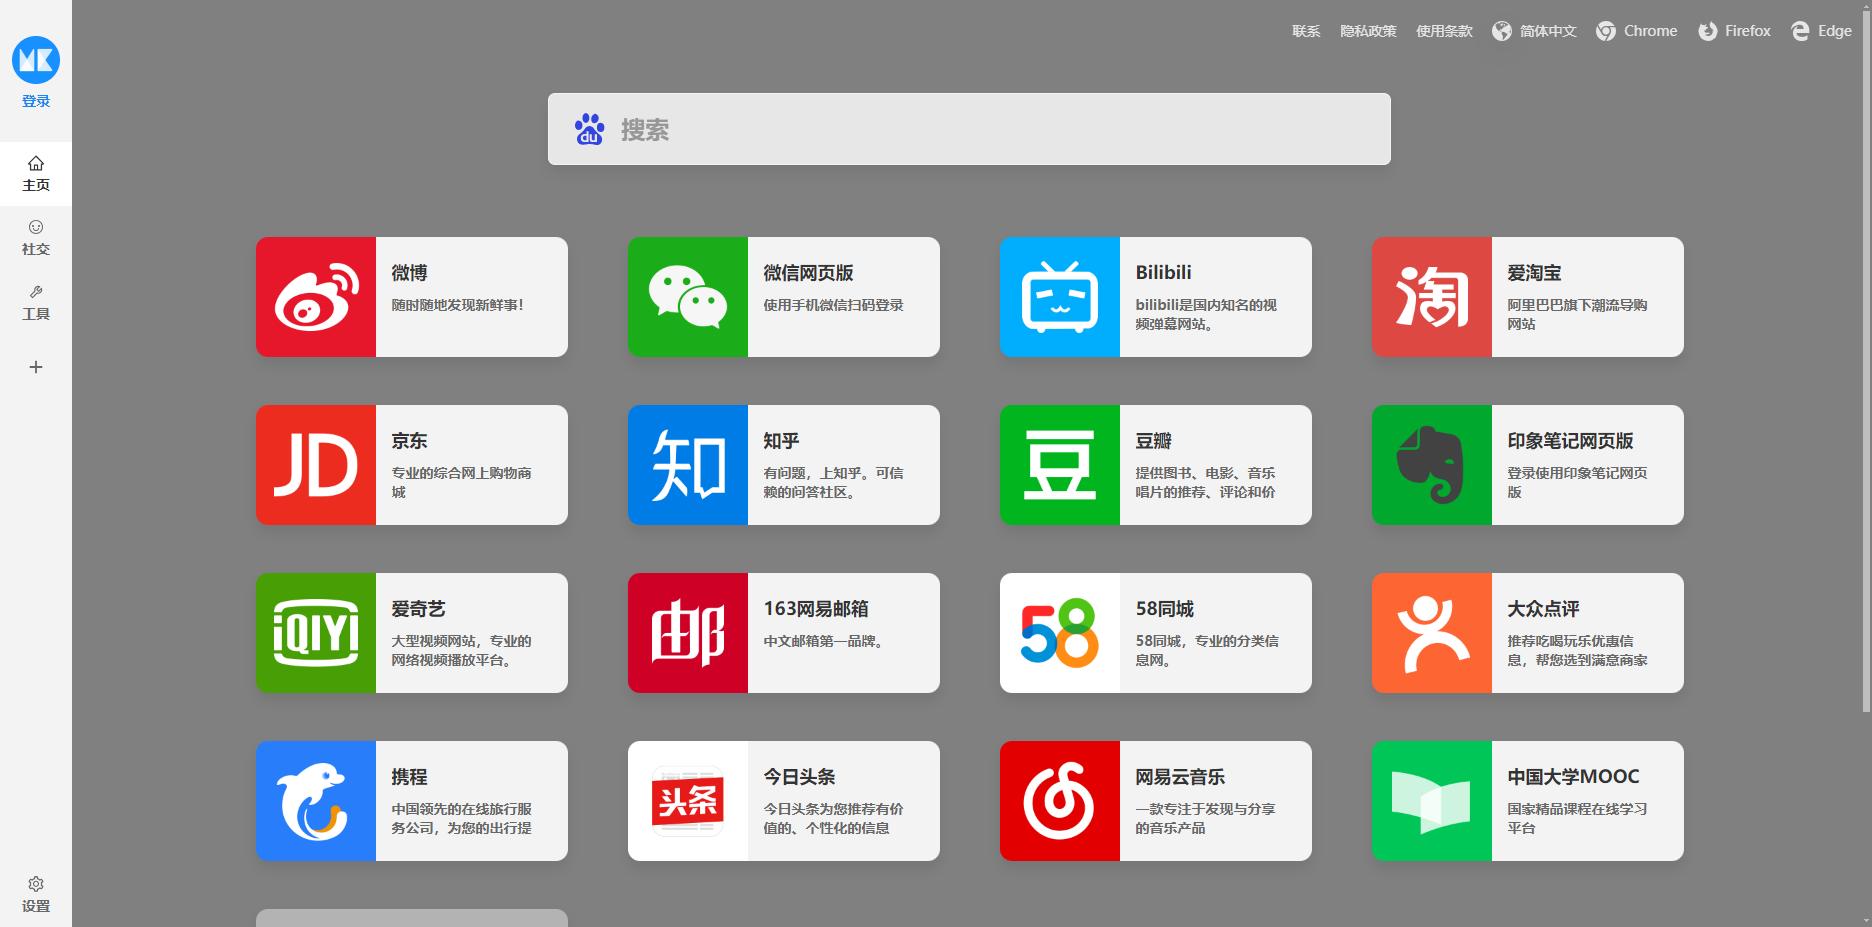This screenshot has width=1872, height=927.
Task: Click description 中文邮箱第一品牌。
Action: [825, 641]
